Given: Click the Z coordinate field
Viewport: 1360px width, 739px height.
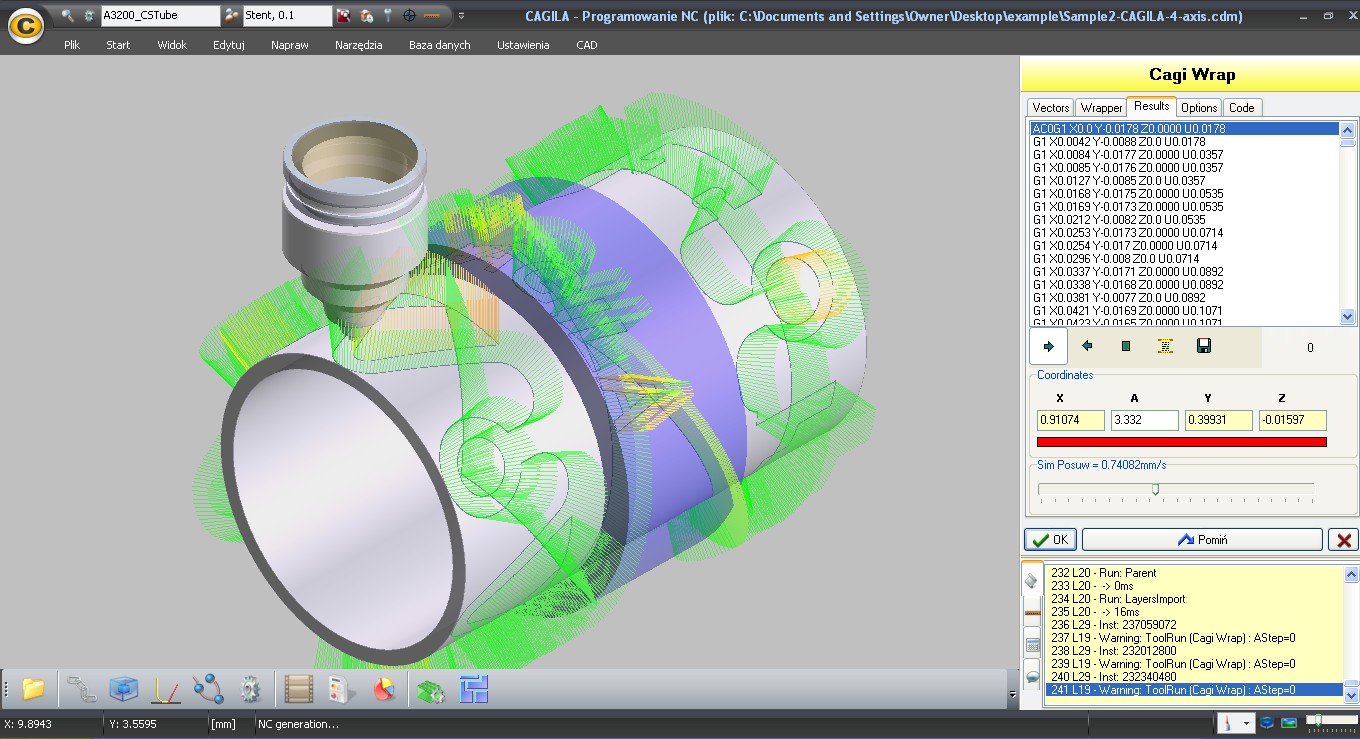Looking at the screenshot, I should coord(1292,421).
